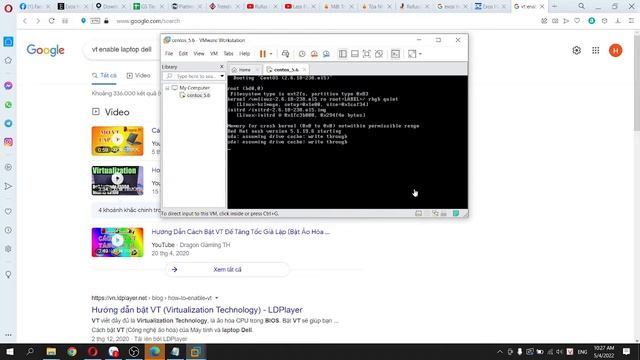Open the VMware Edit menu
Viewport: 640px width, 360px height.
point(183,54)
